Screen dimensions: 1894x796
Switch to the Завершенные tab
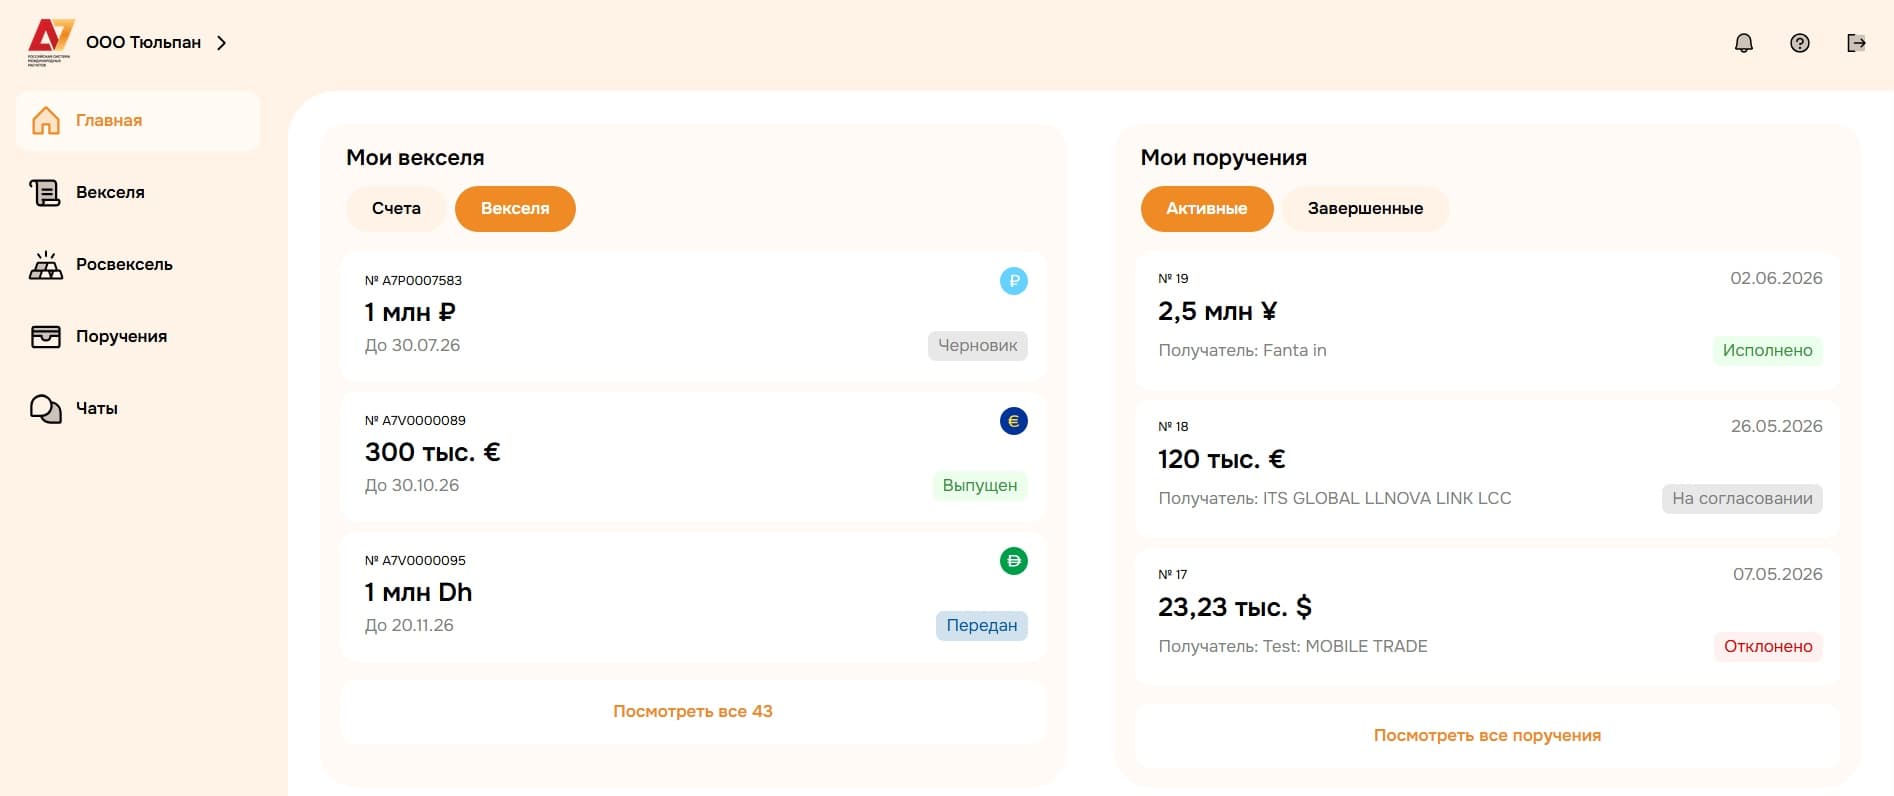point(1365,209)
